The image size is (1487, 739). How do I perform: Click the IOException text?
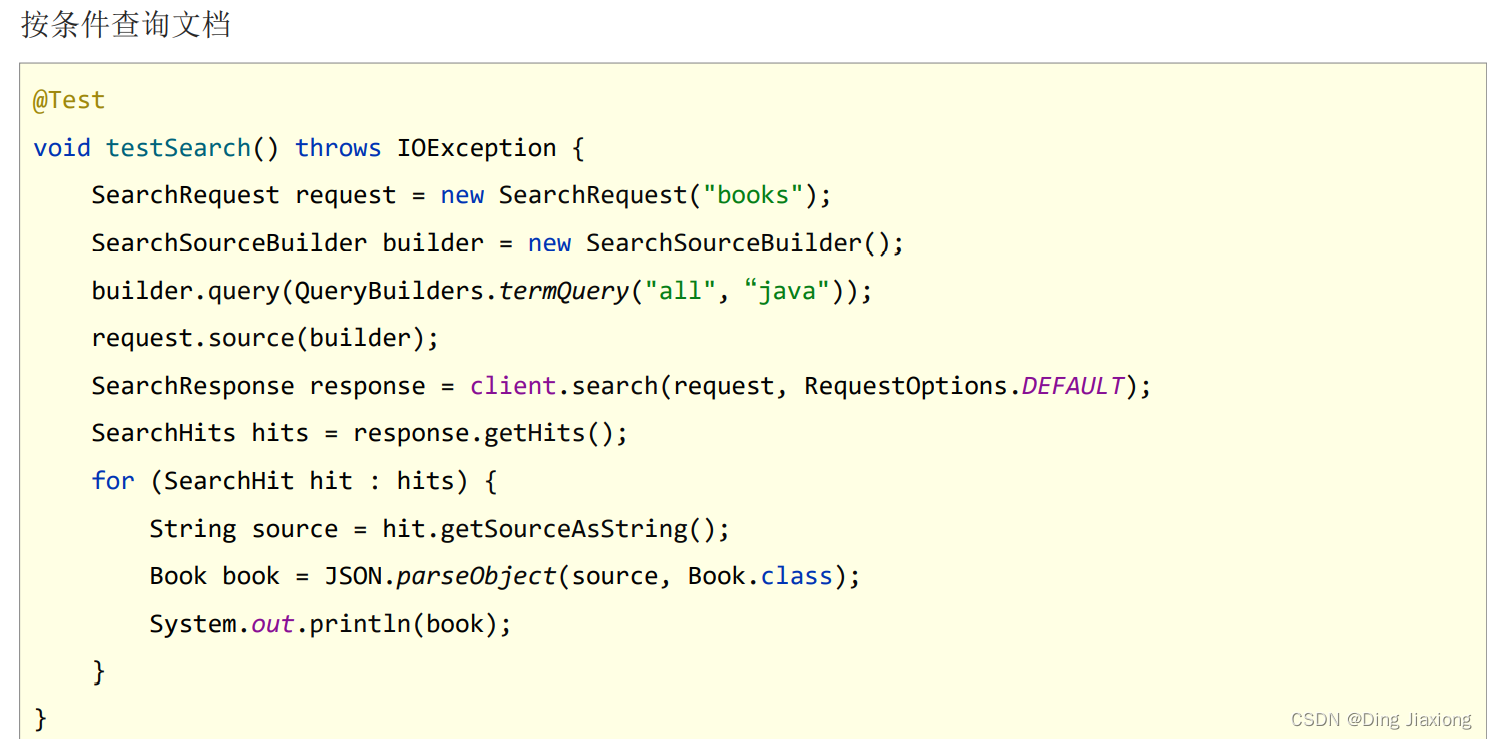click(477, 148)
